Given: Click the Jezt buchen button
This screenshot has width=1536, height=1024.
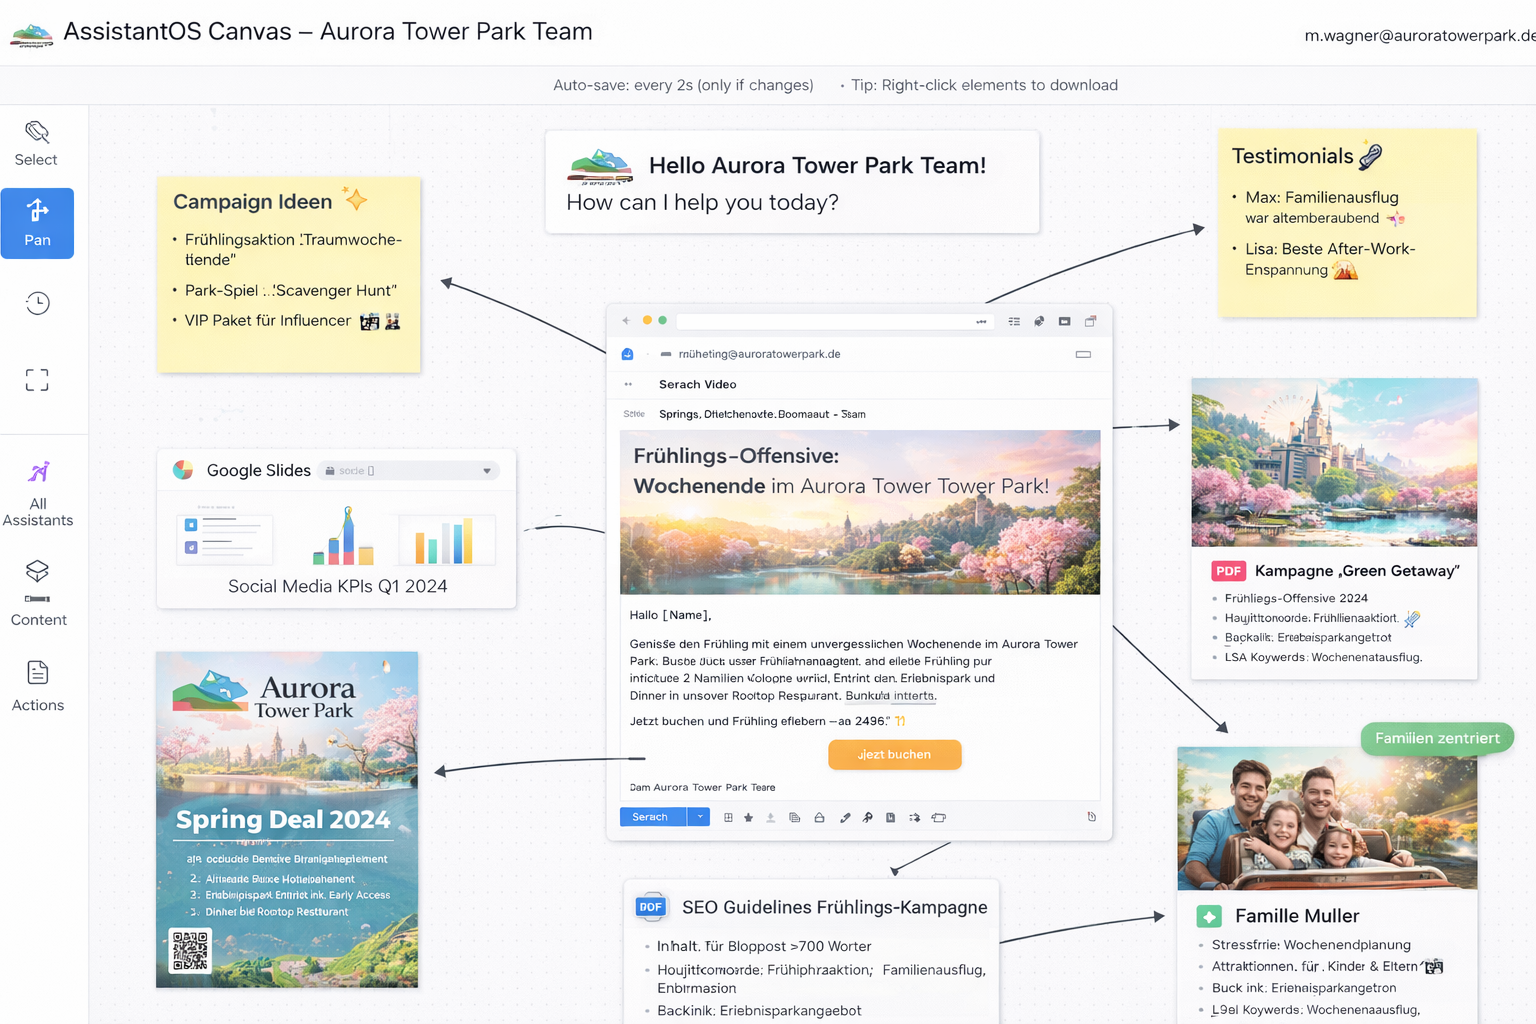Looking at the screenshot, I should [895, 755].
